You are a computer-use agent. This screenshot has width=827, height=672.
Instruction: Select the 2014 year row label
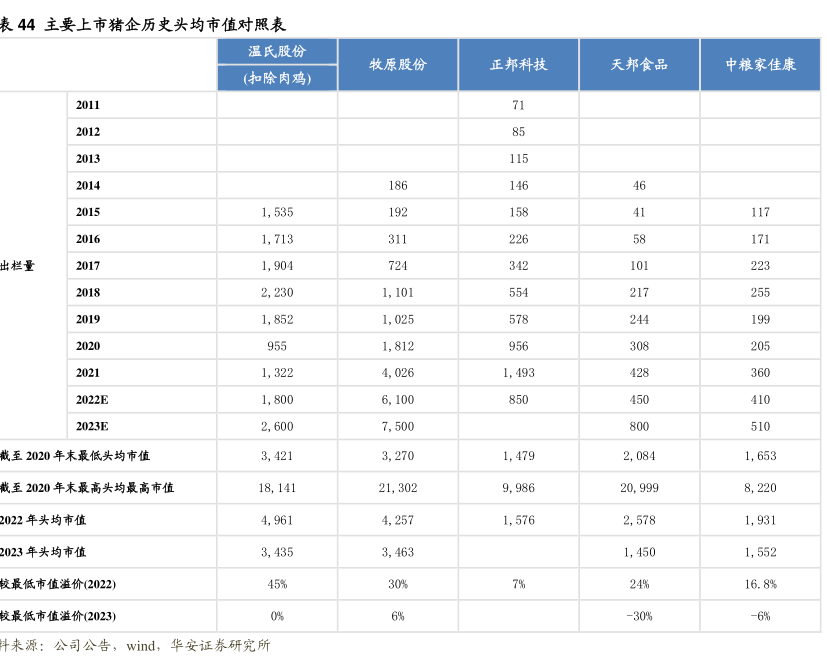88,186
